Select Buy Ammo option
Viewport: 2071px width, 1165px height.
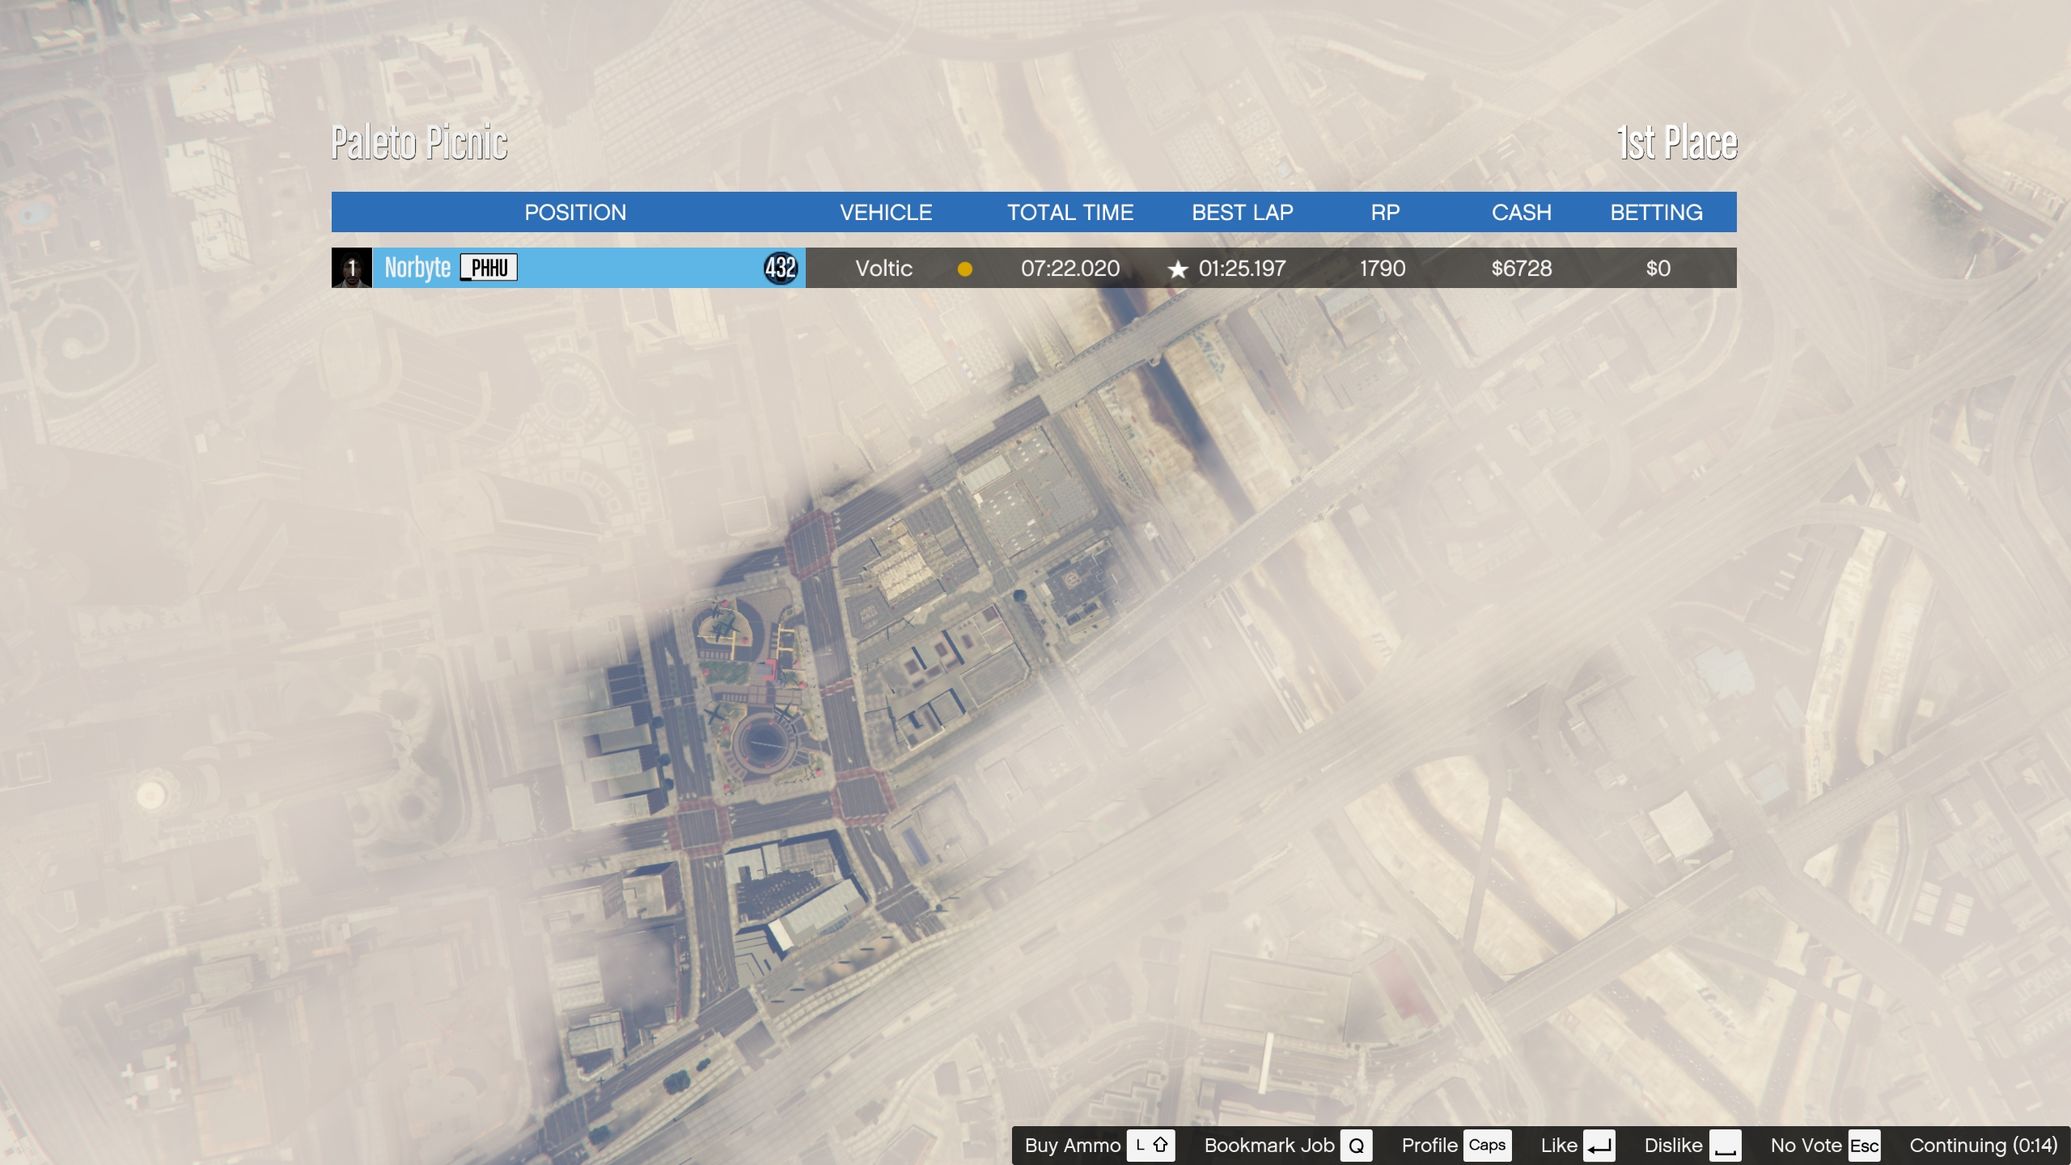pyautogui.click(x=1072, y=1145)
